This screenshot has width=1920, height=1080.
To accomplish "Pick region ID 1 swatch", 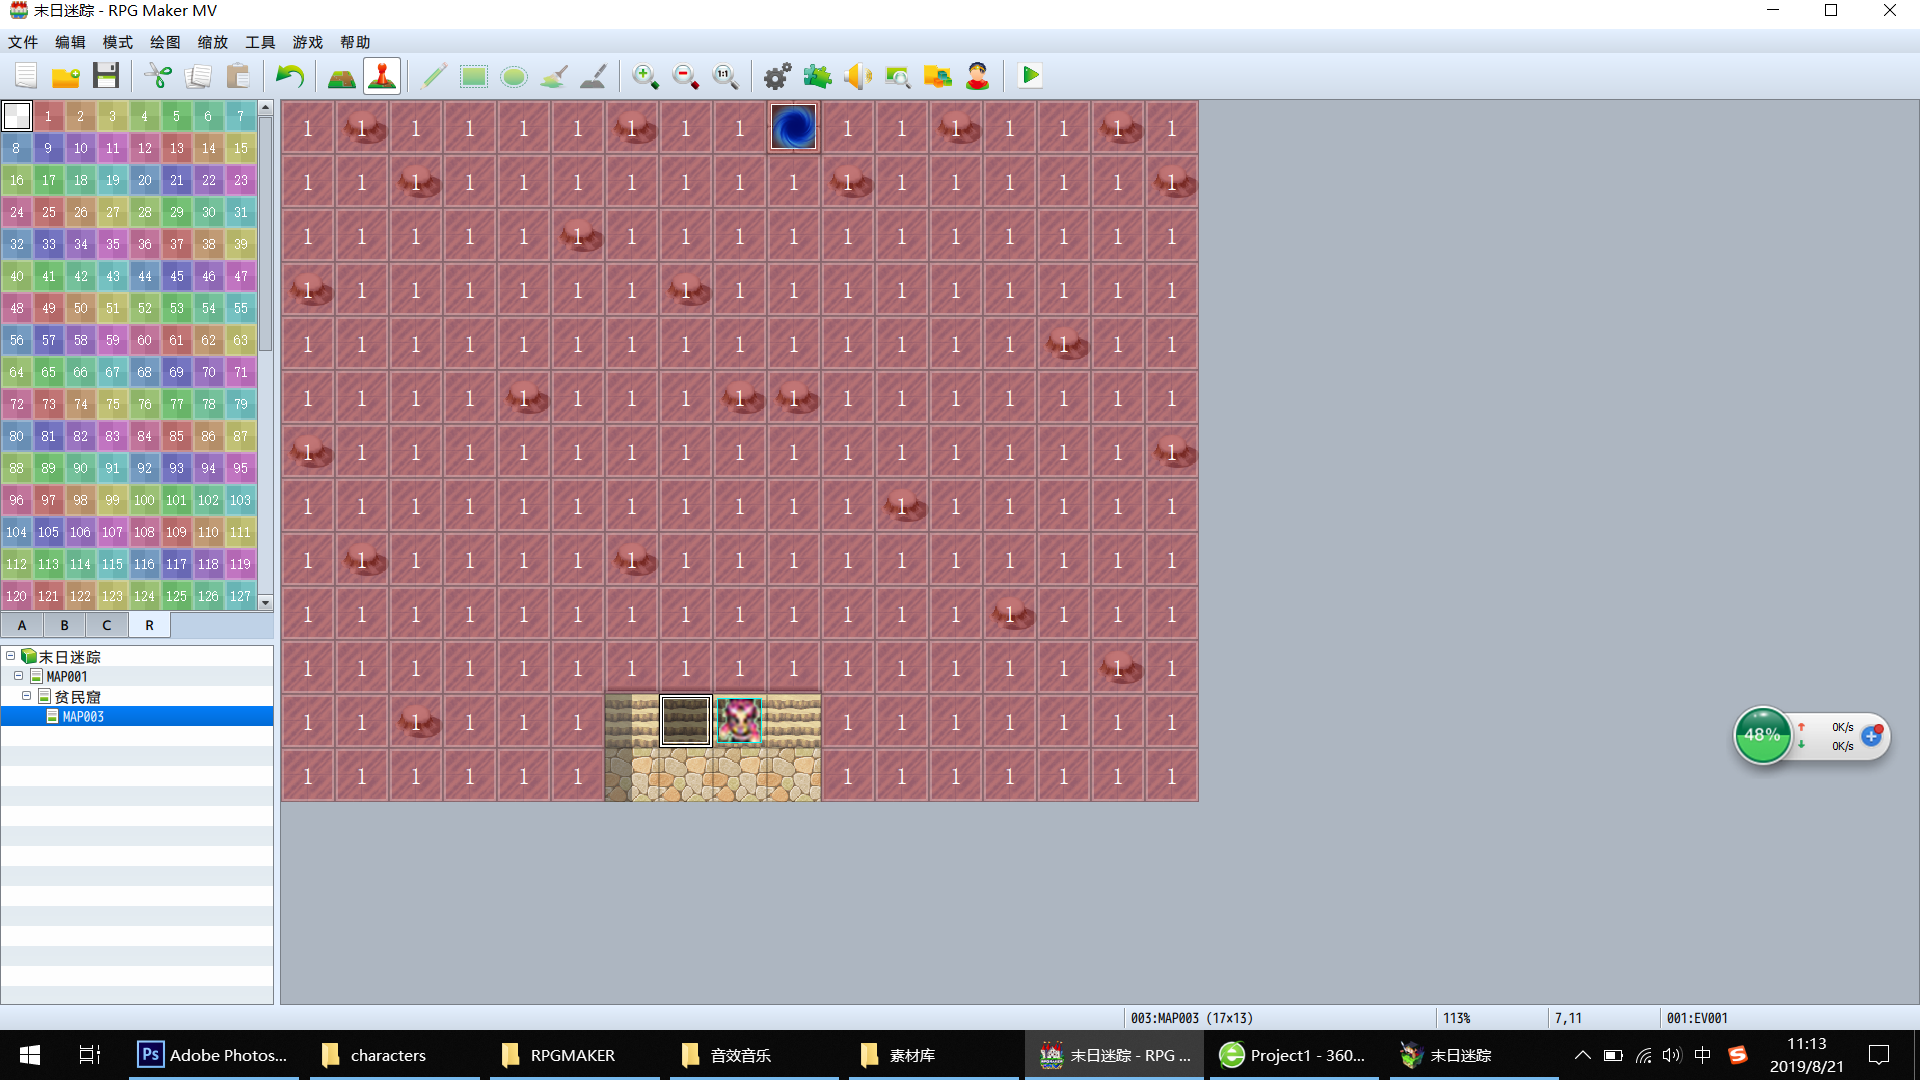I will [48, 116].
